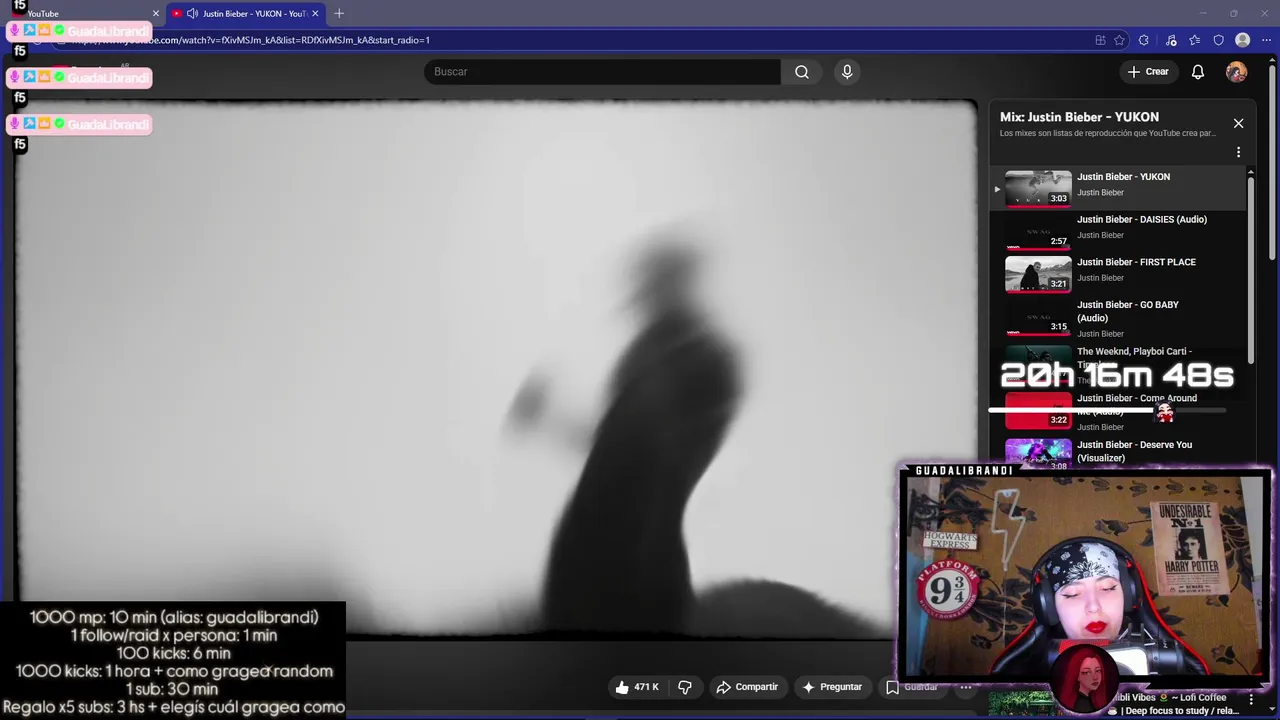Switch to the first YouTube browser tab
The height and width of the screenshot is (720, 1280).
pos(85,13)
